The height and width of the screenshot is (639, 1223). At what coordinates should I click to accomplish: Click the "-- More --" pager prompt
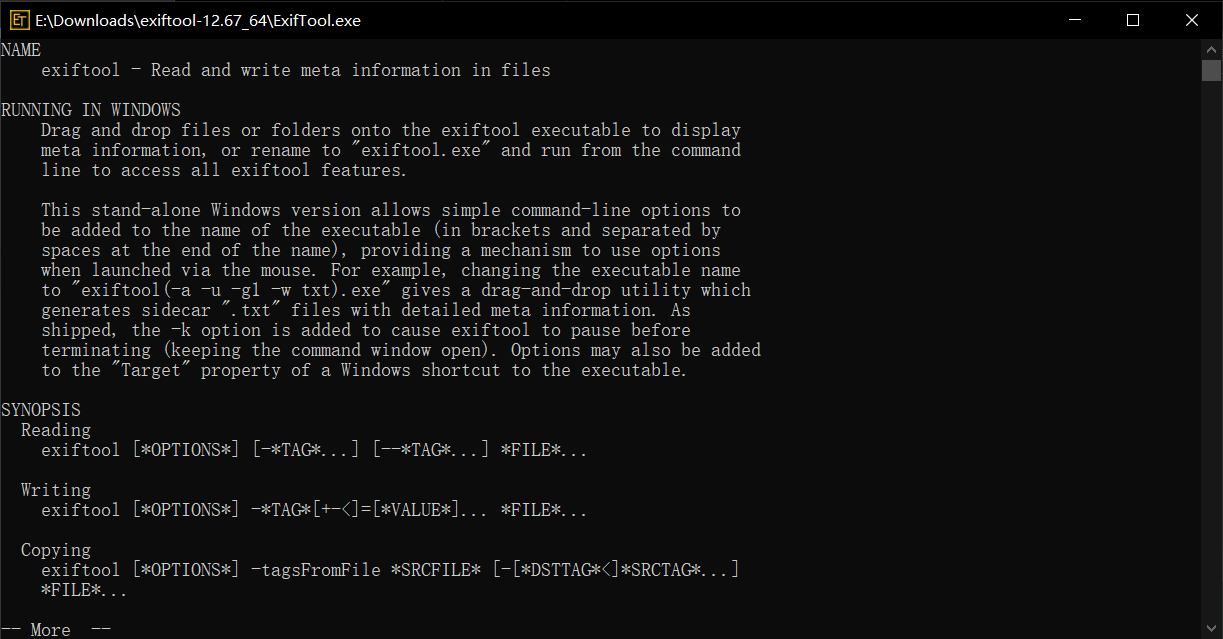[56, 630]
